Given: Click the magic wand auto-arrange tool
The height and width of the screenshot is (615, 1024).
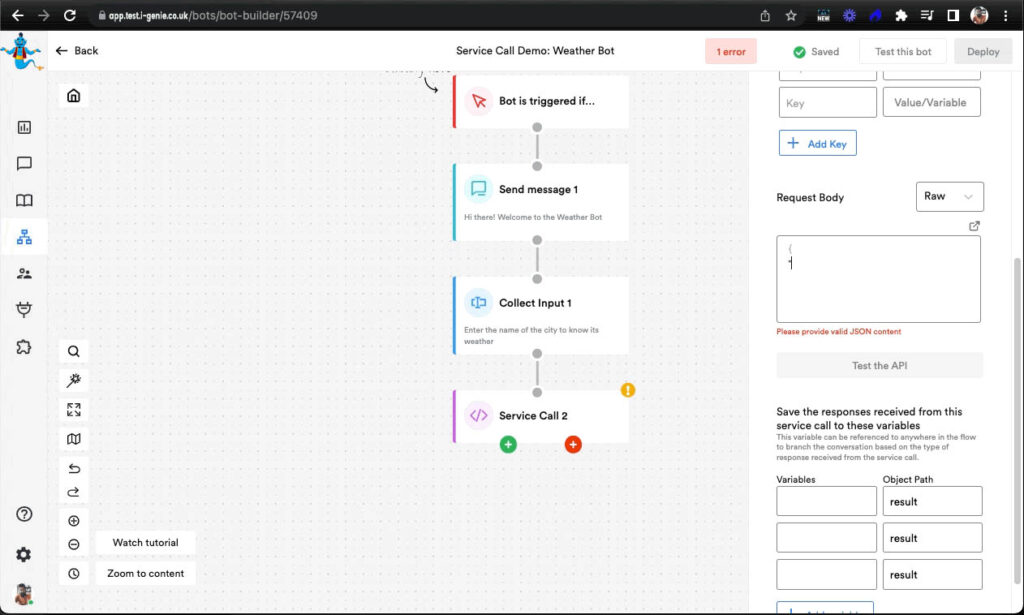Looking at the screenshot, I should (74, 380).
